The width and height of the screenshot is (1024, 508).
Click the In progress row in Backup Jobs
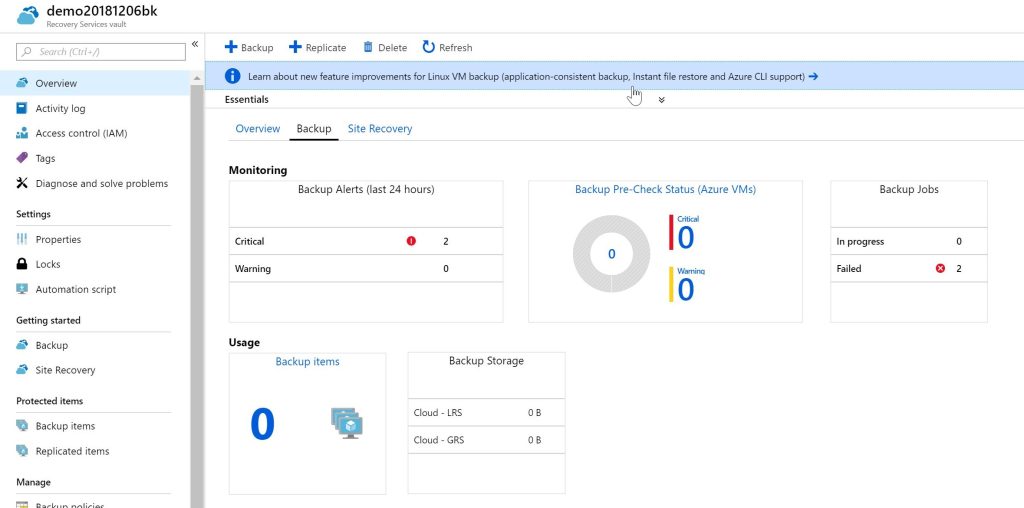[908, 241]
